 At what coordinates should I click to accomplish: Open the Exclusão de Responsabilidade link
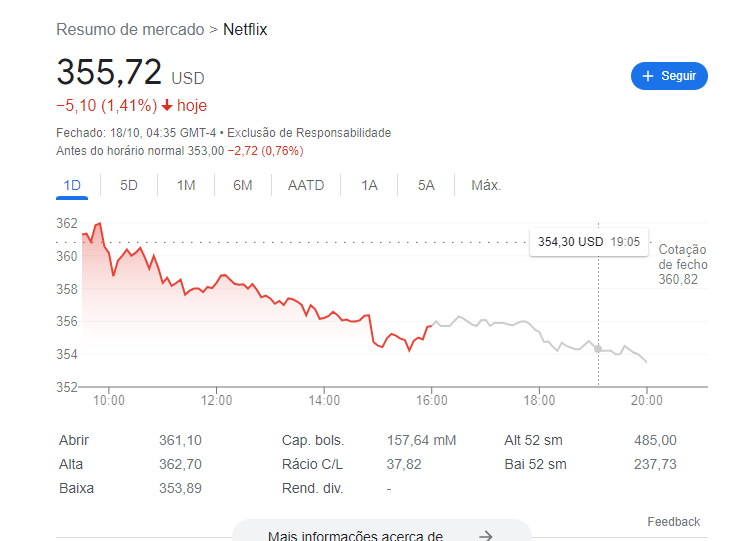(309, 133)
